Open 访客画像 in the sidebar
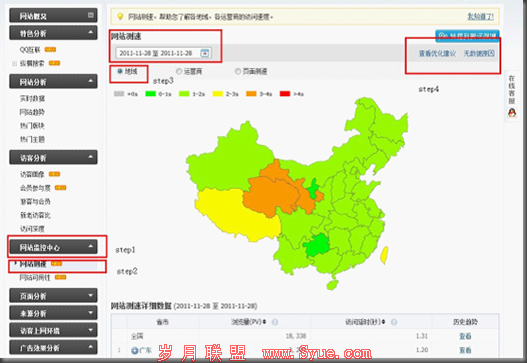This screenshot has height=363, width=527. click(32, 174)
